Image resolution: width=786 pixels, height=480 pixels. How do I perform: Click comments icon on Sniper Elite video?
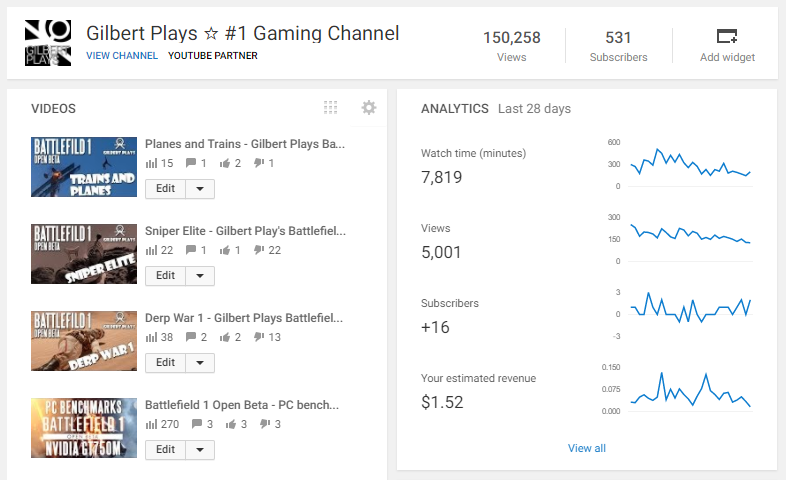191,250
